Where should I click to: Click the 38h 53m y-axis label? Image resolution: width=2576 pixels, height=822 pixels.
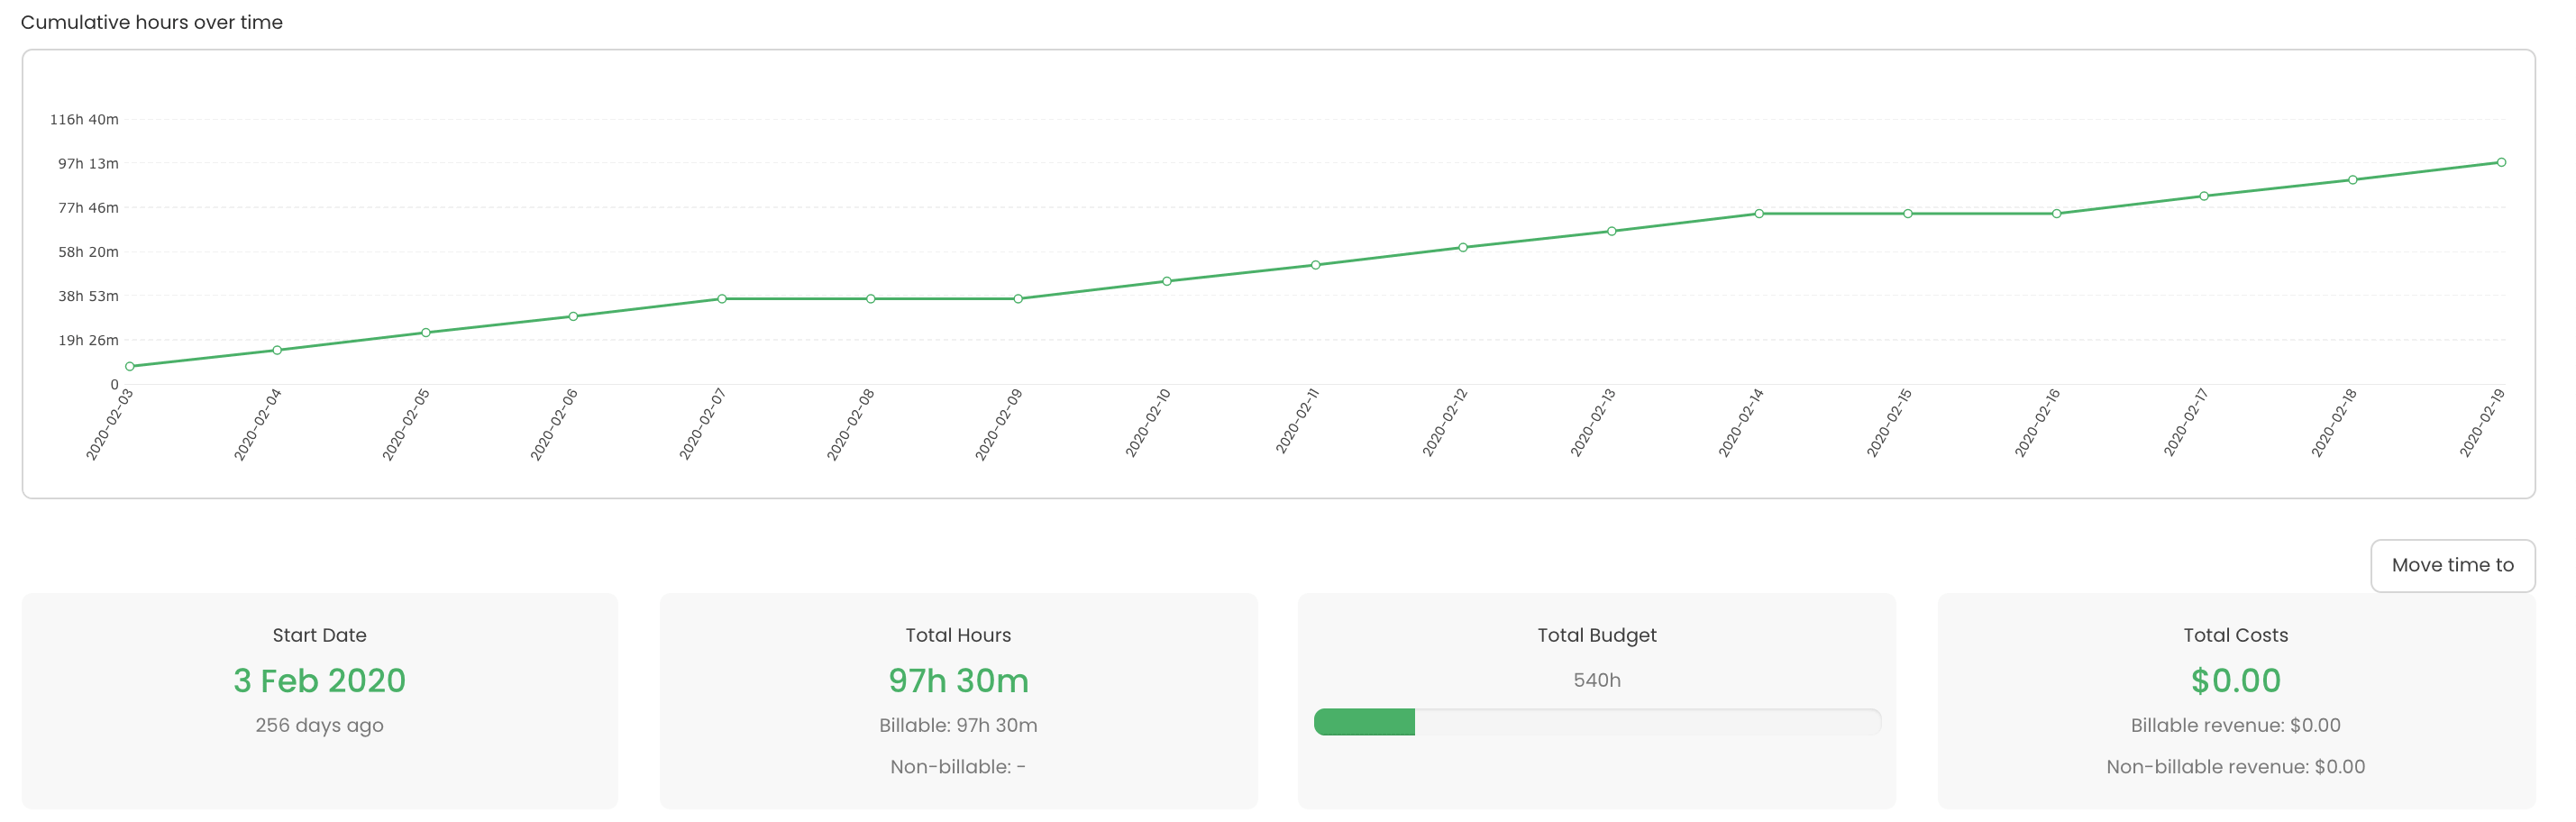pos(88,295)
